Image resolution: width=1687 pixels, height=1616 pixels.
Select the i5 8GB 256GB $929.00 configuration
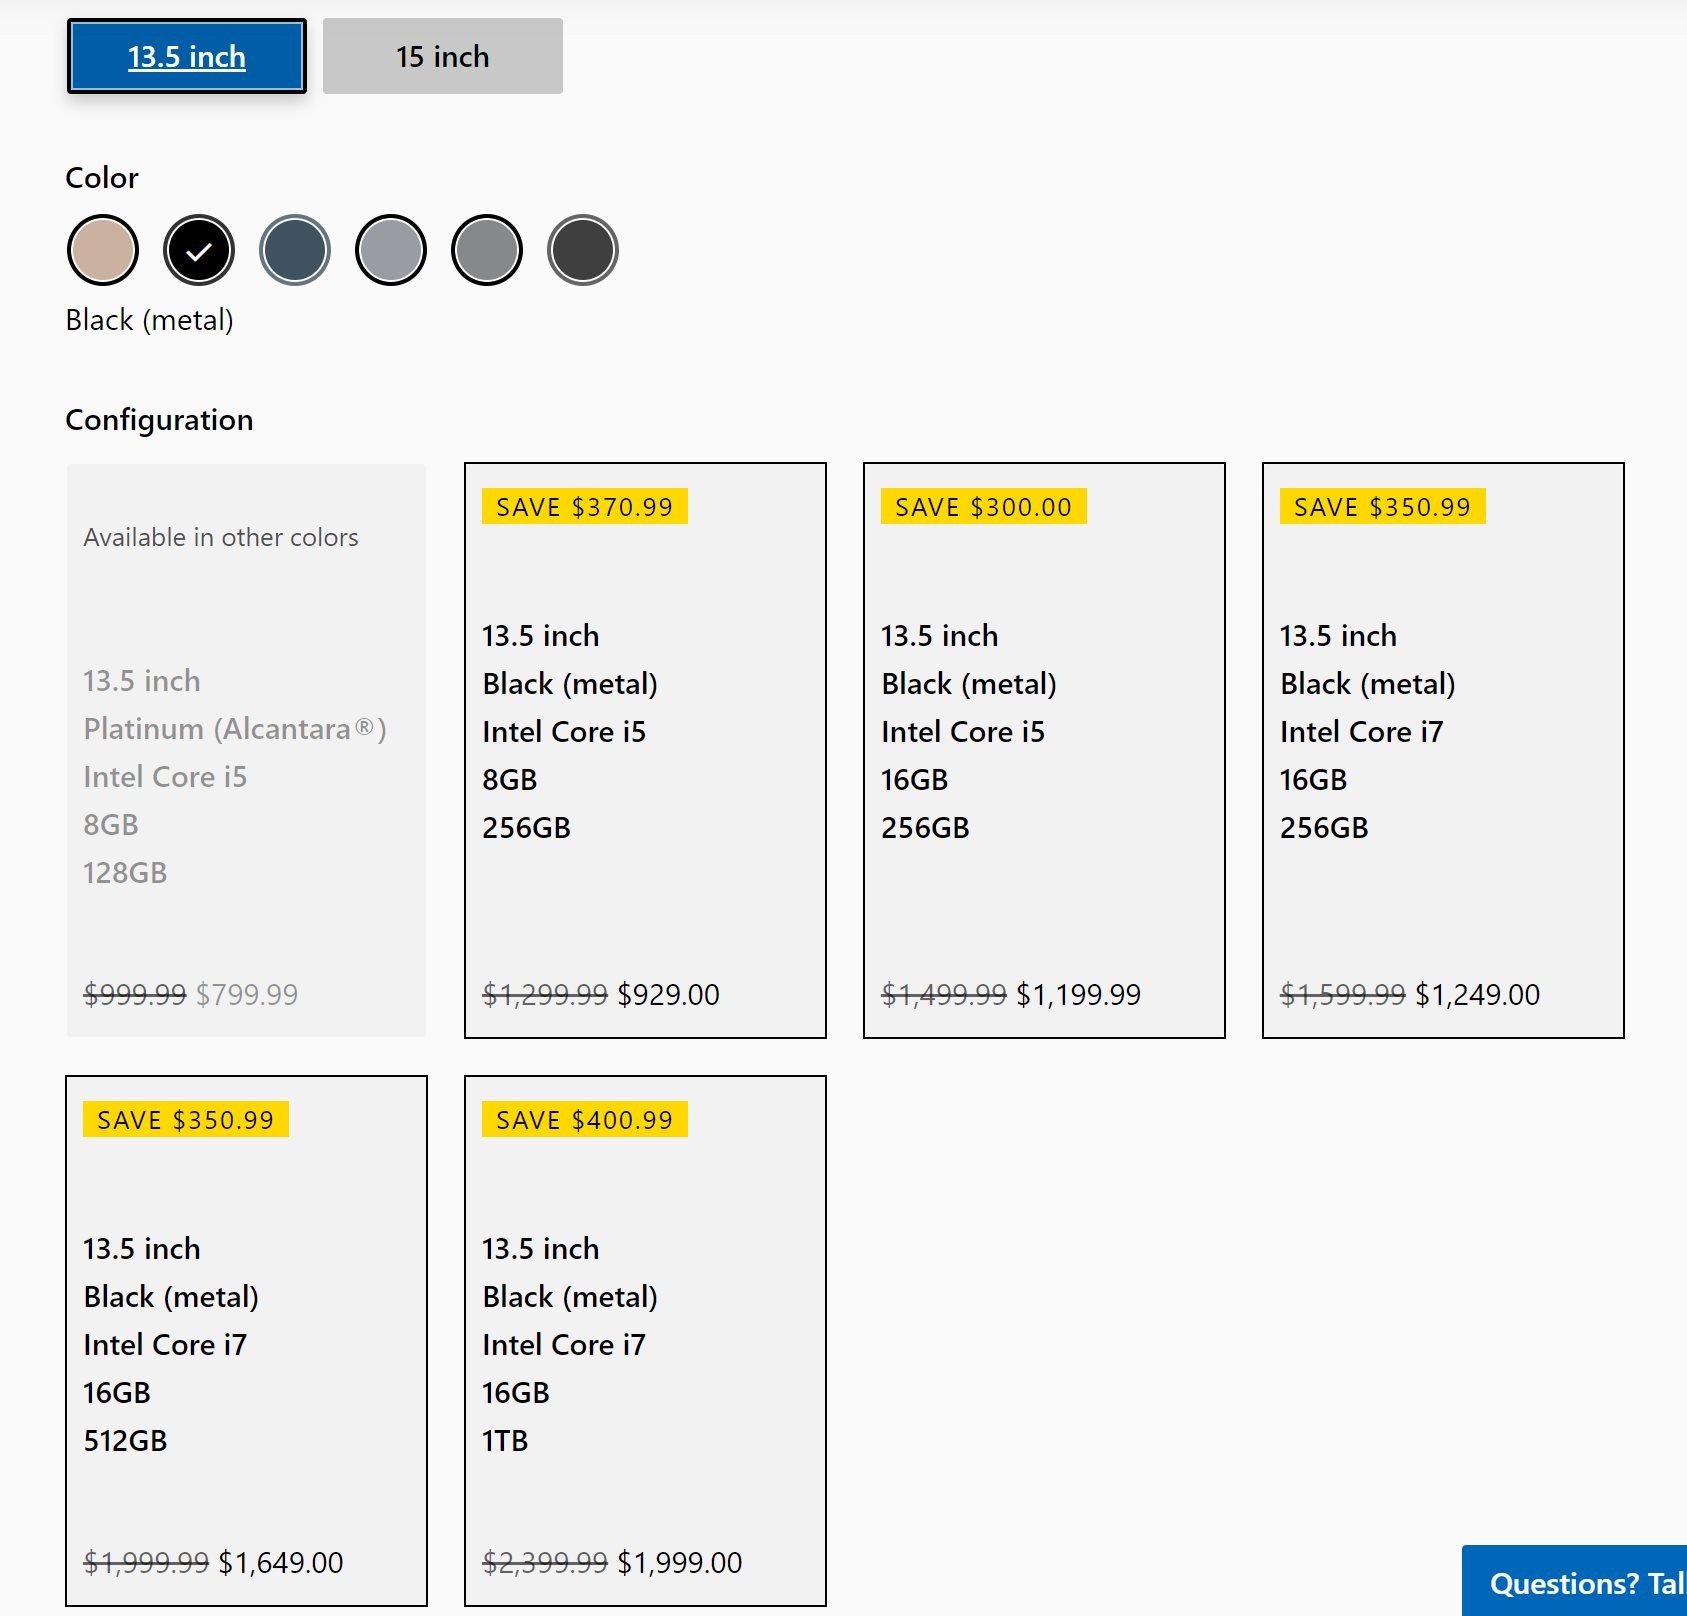pos(645,750)
